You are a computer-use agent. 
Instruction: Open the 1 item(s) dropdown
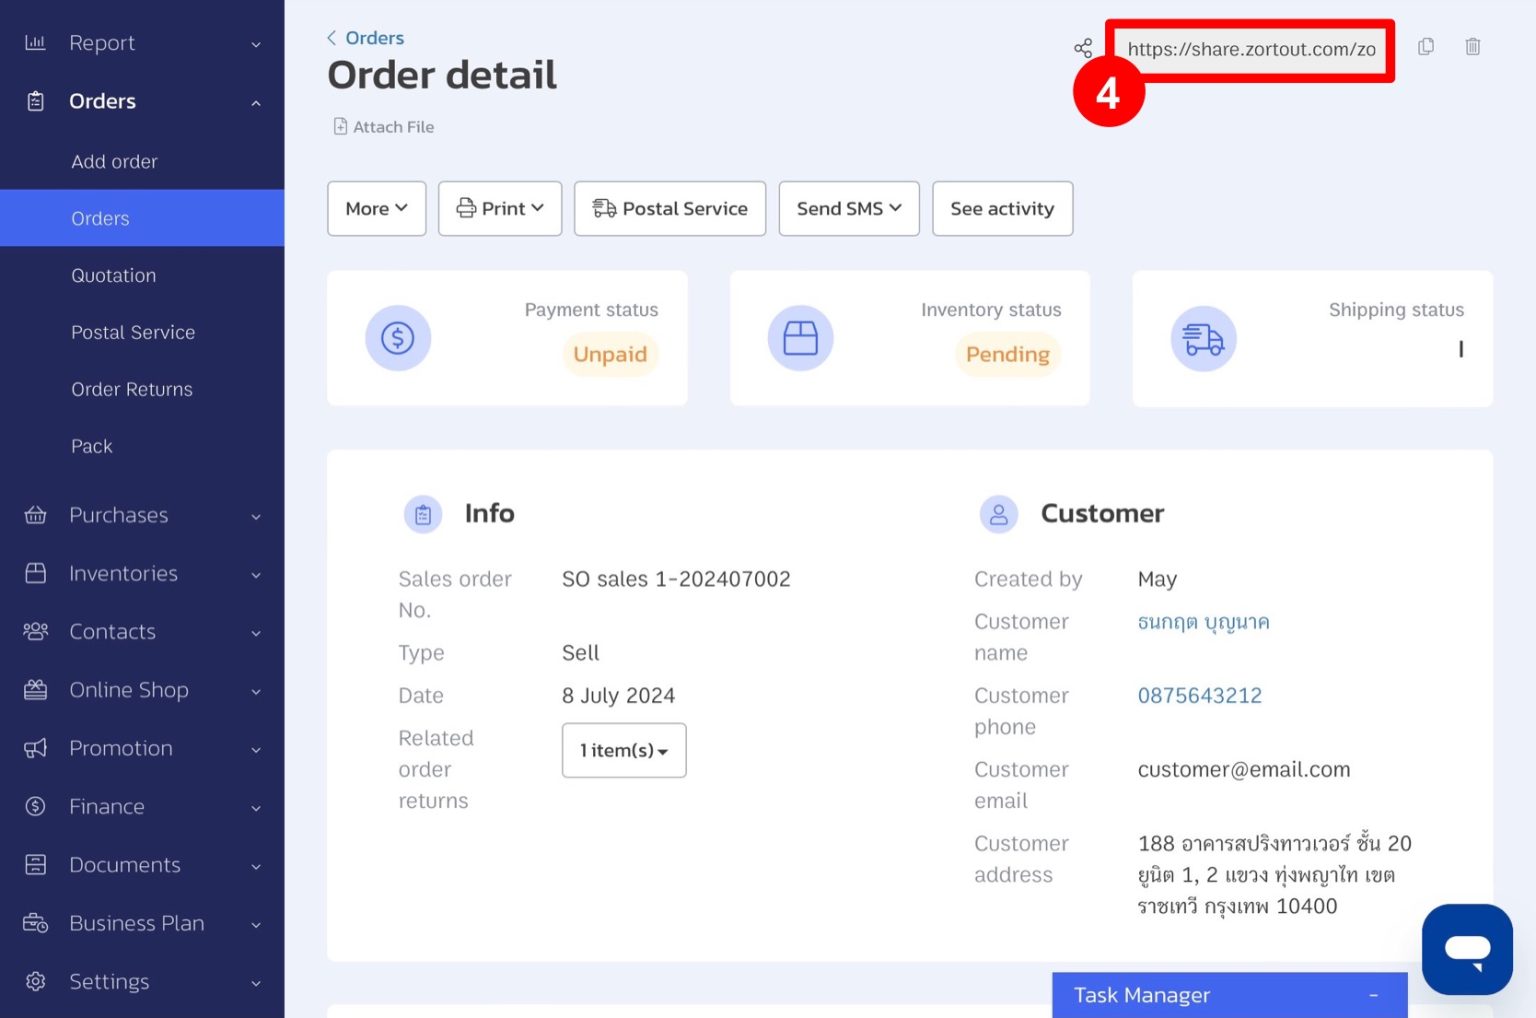click(623, 750)
